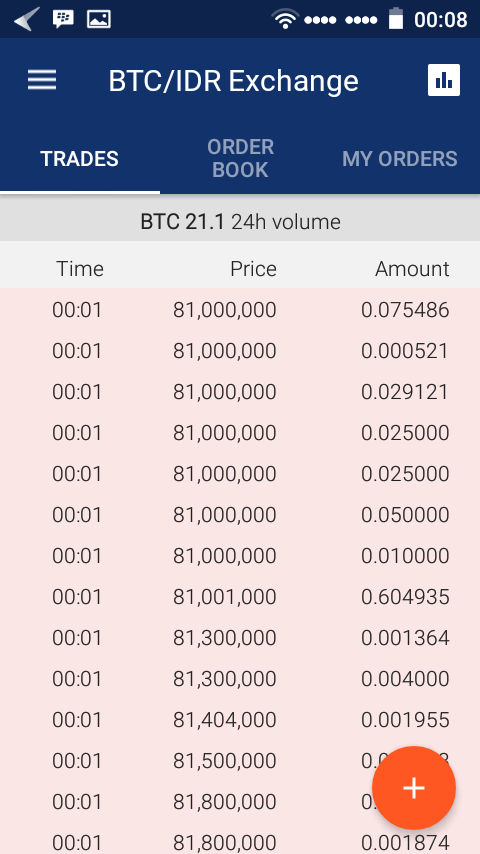Select the trade priced 81,001,000

[240, 597]
